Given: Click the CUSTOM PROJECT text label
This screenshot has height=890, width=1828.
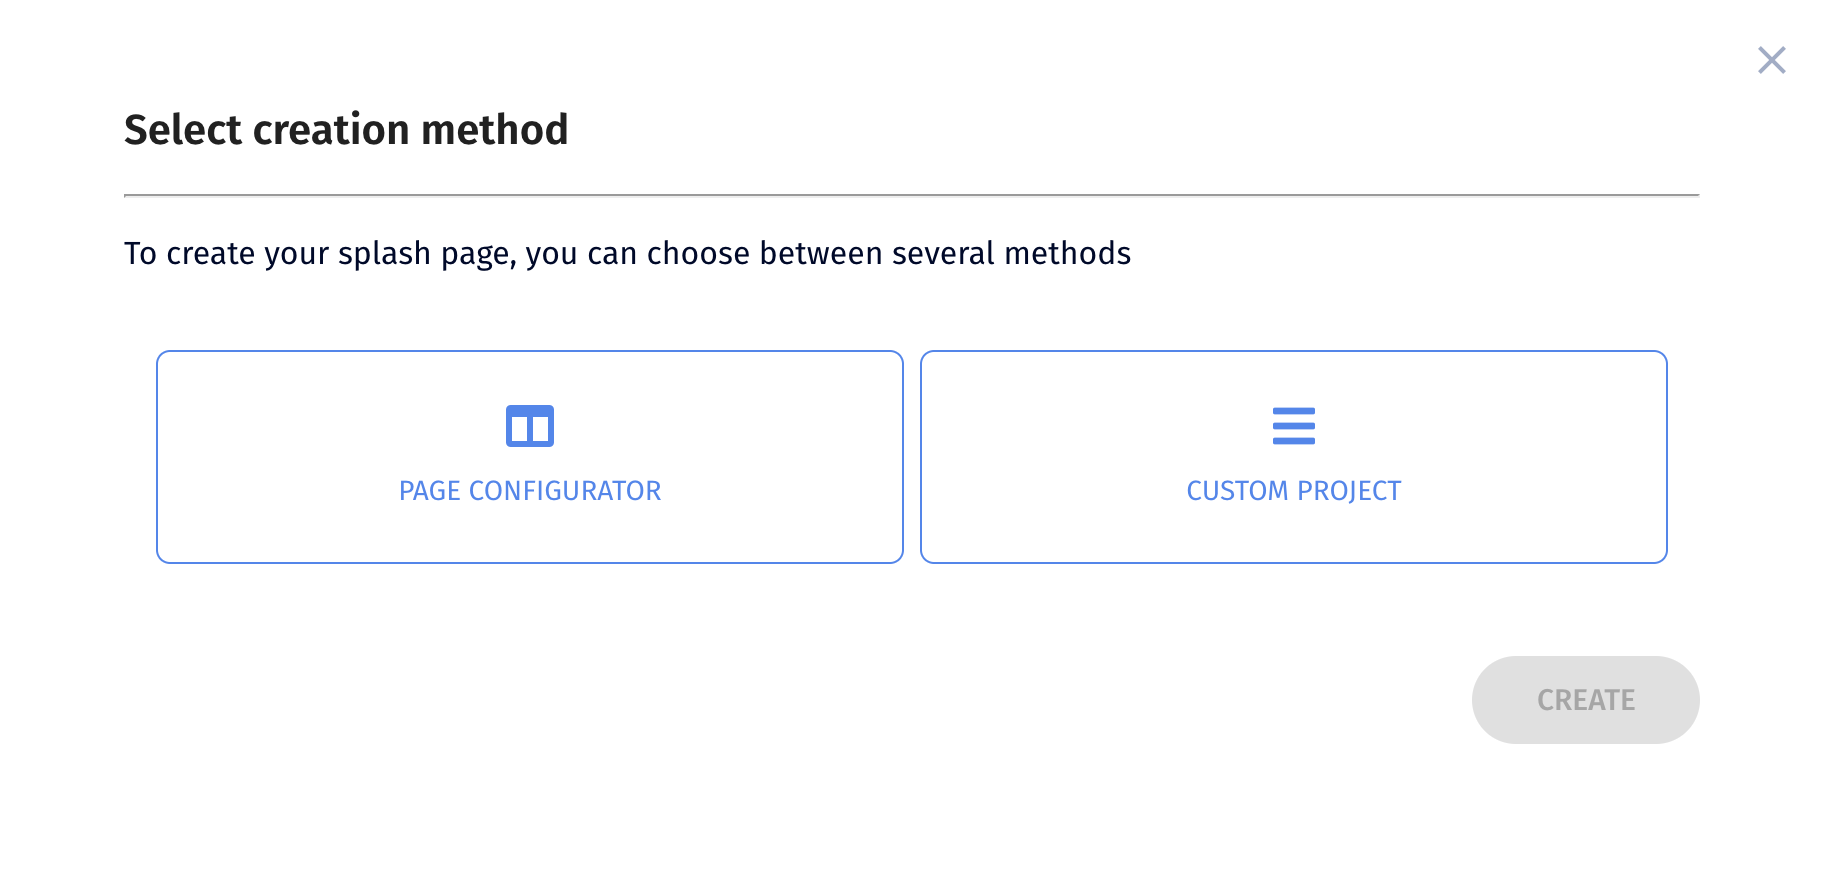Looking at the screenshot, I should click(1294, 491).
